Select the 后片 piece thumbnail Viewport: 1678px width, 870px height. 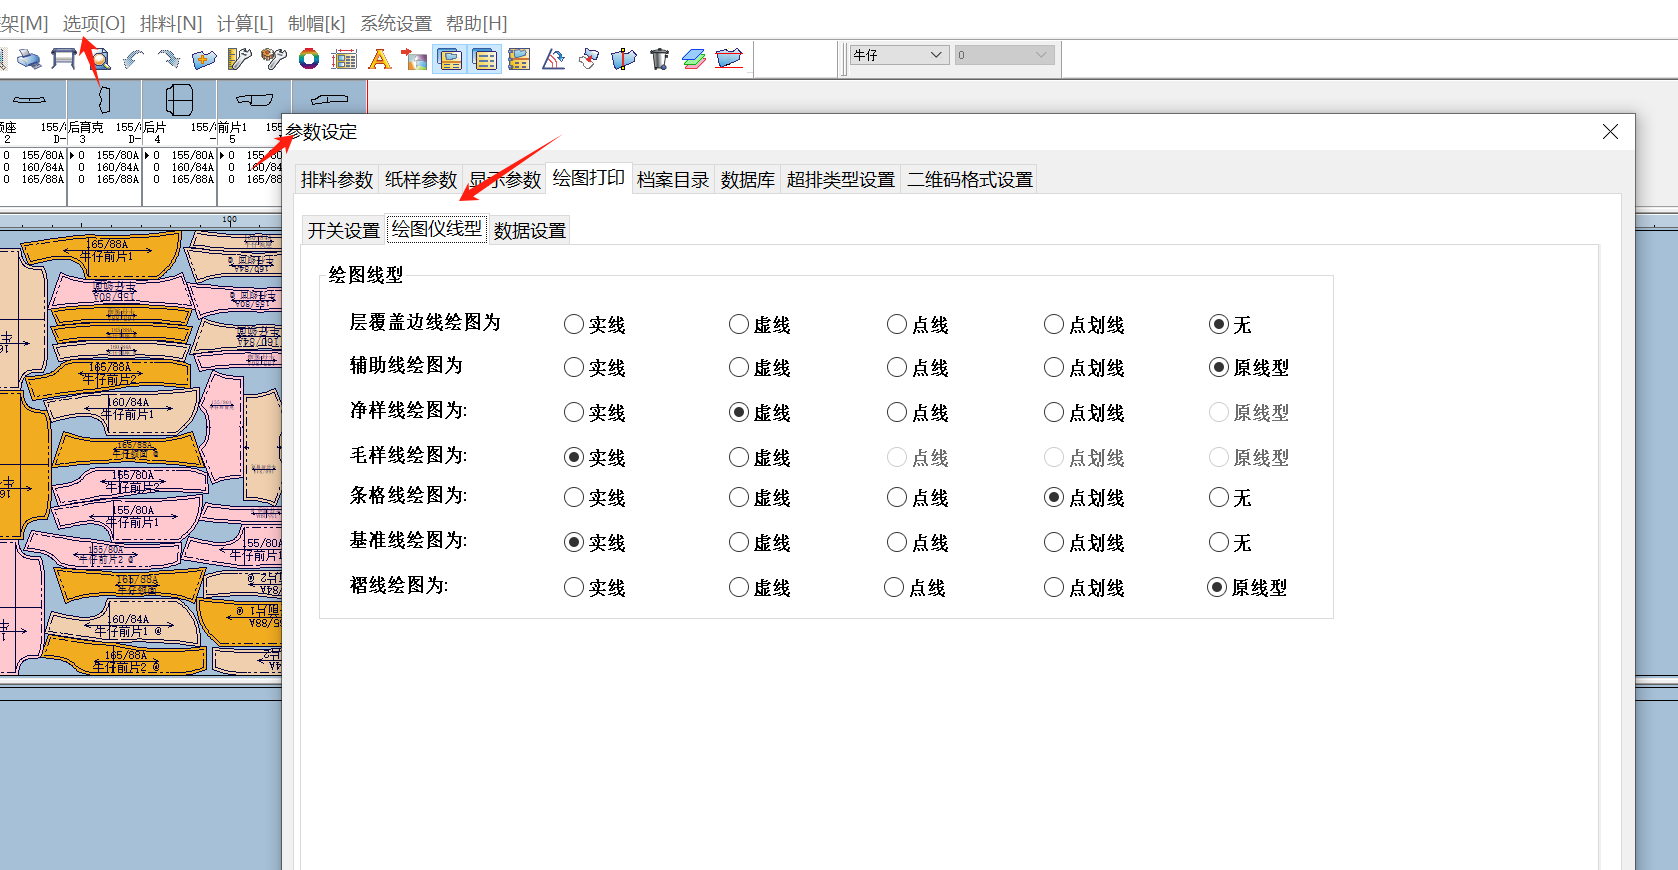(x=179, y=100)
